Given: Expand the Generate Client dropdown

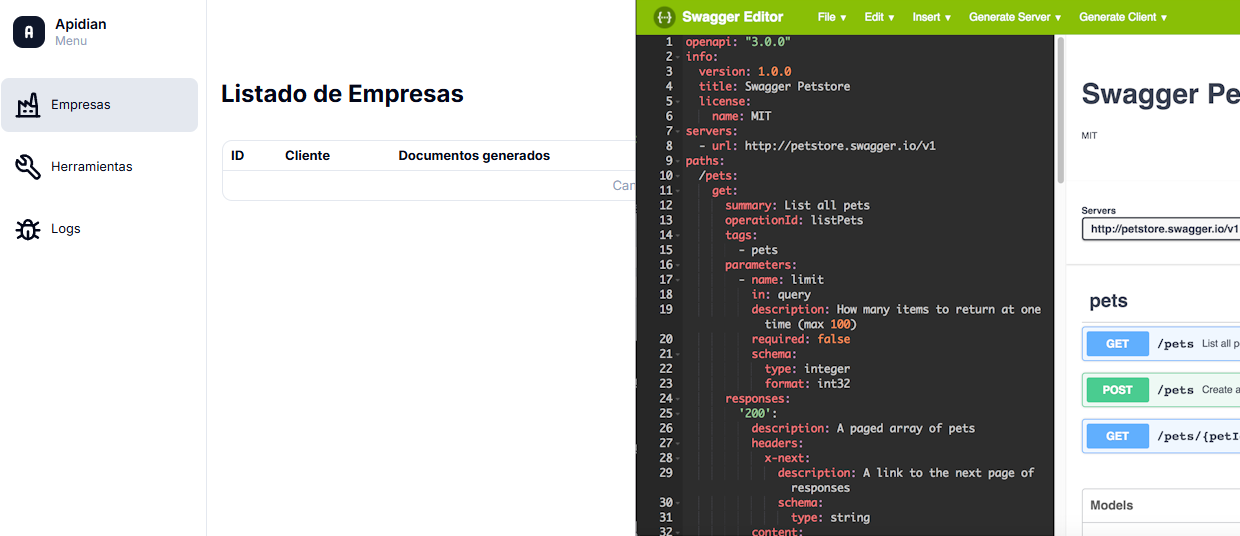Looking at the screenshot, I should pos(1123,17).
